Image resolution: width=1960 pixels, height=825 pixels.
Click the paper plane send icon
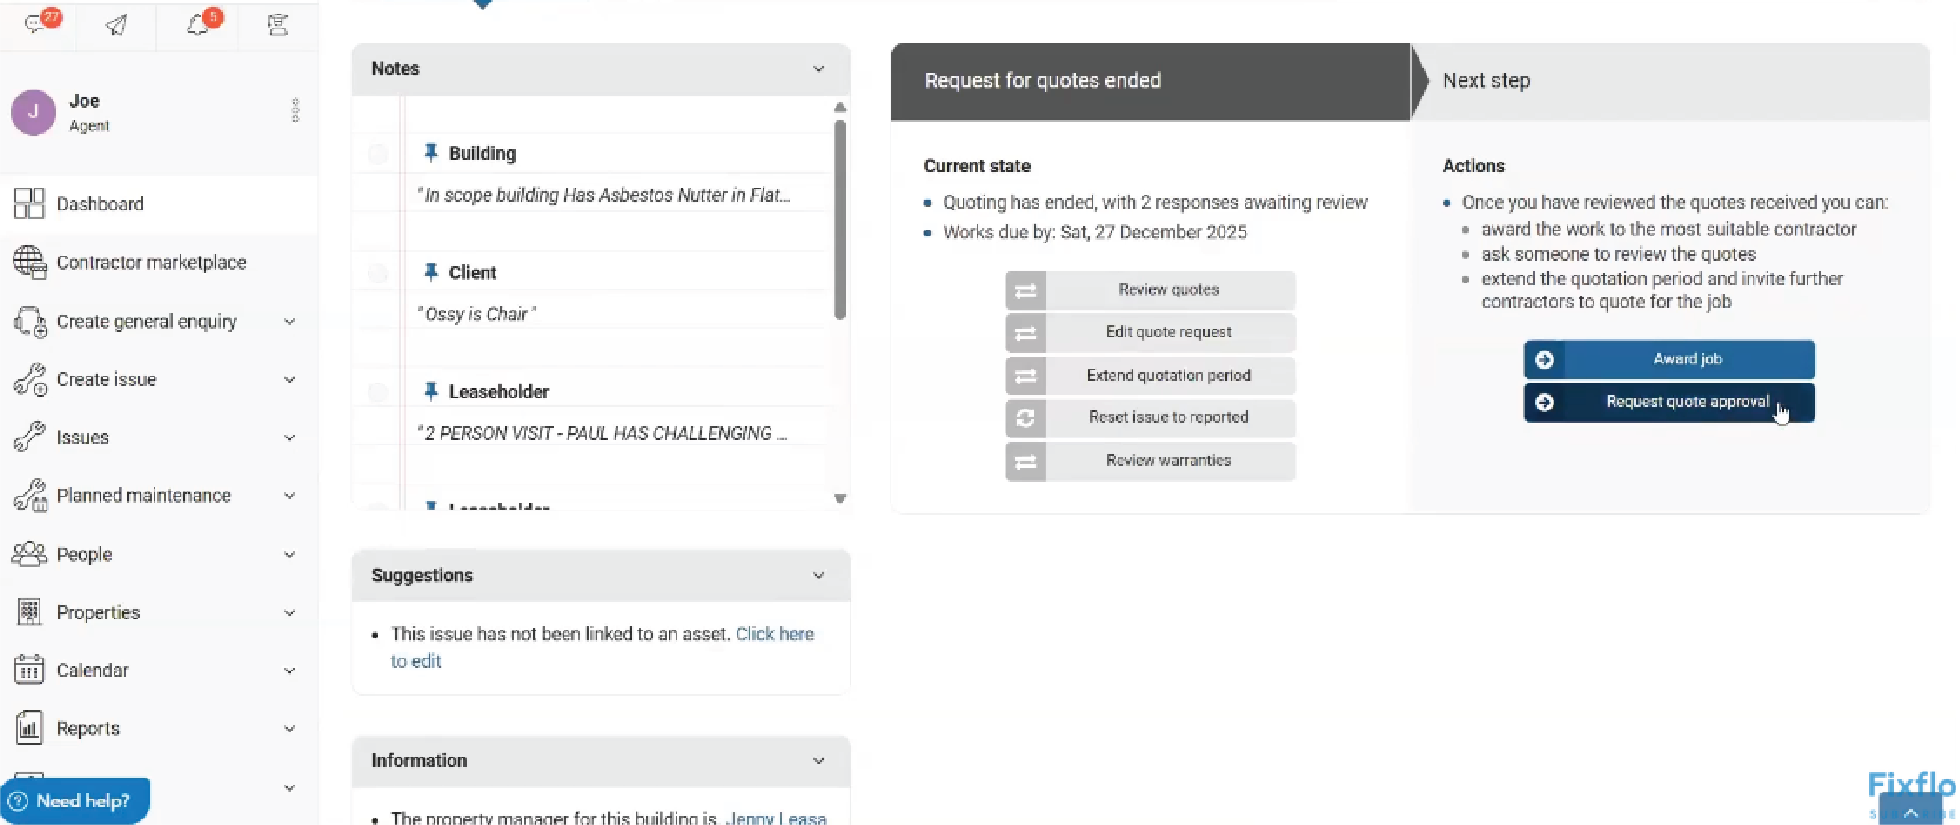click(x=115, y=25)
